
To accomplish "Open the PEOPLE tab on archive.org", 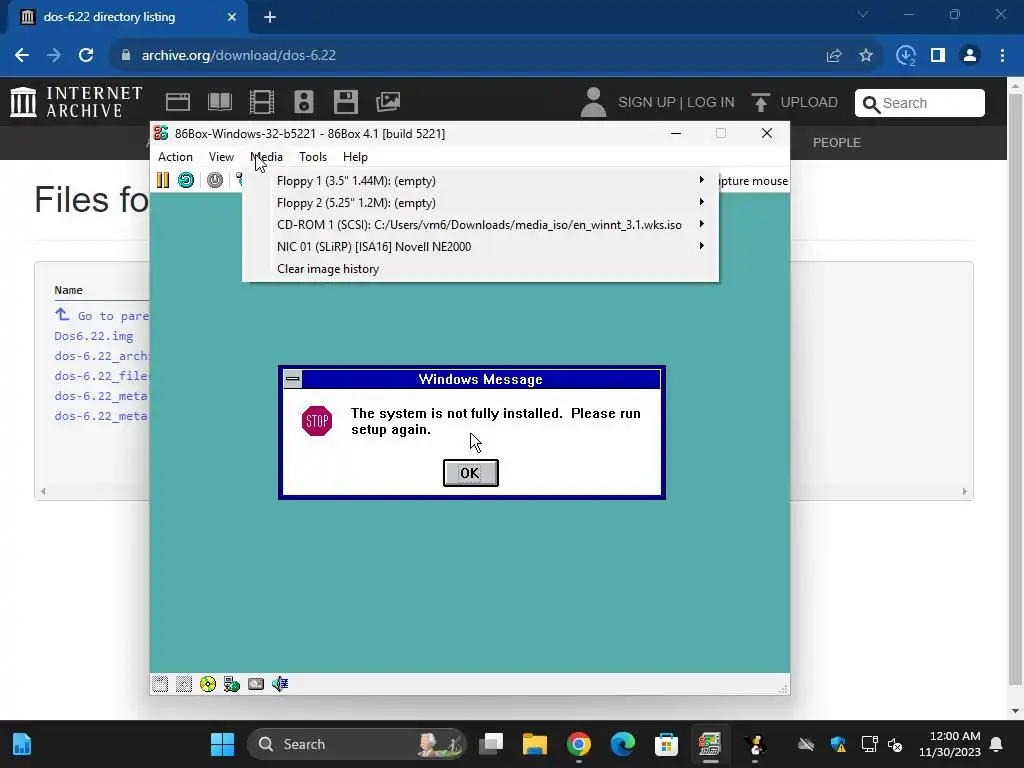I will (x=837, y=142).
